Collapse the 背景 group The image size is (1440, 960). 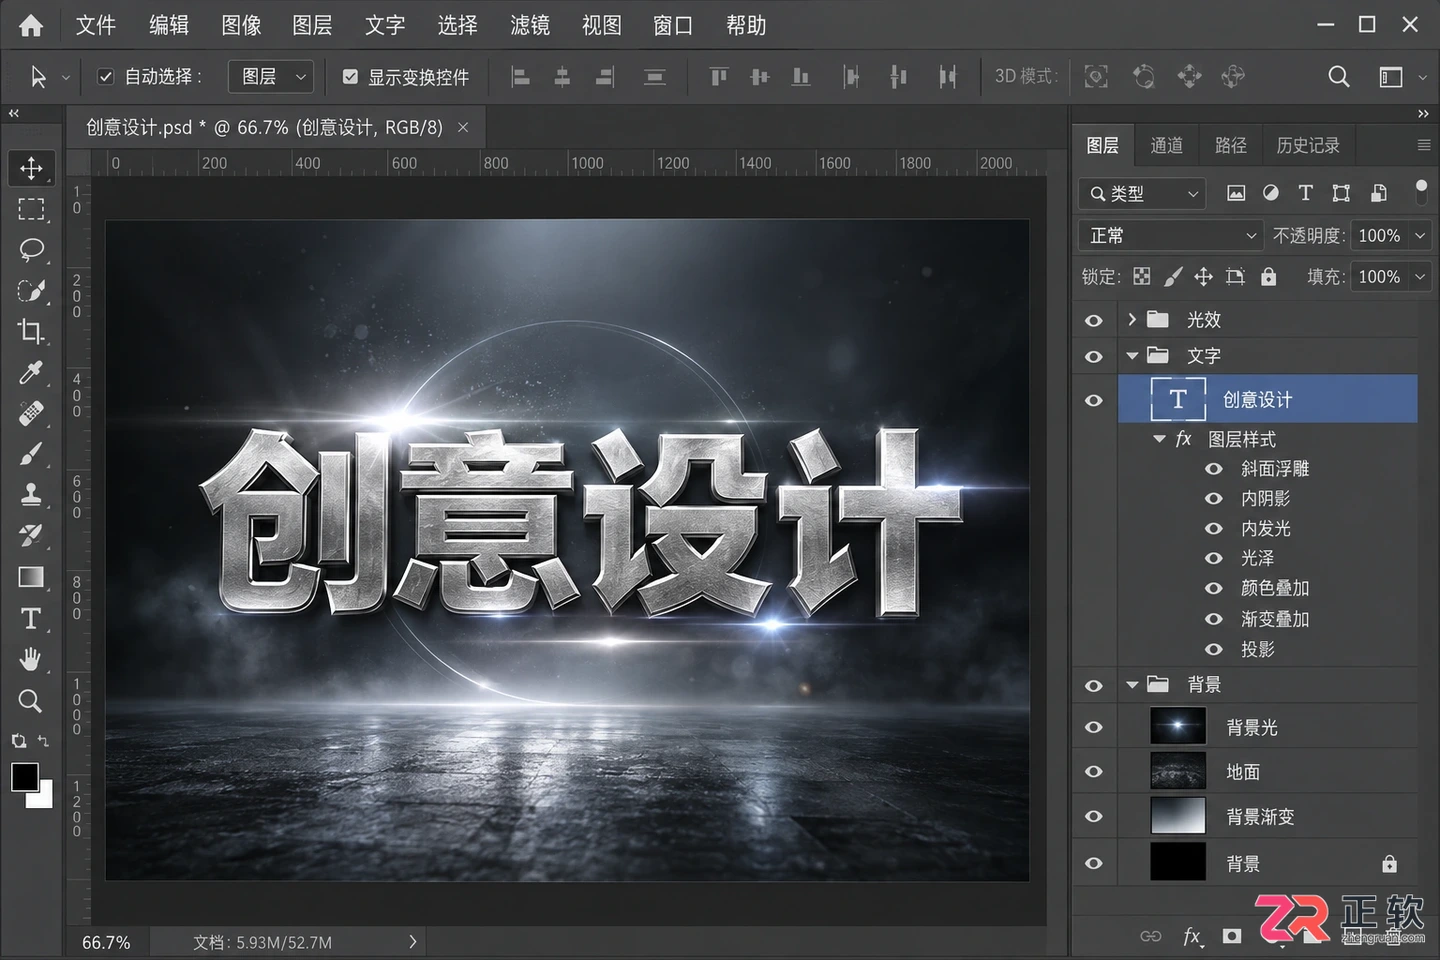[x=1132, y=685]
